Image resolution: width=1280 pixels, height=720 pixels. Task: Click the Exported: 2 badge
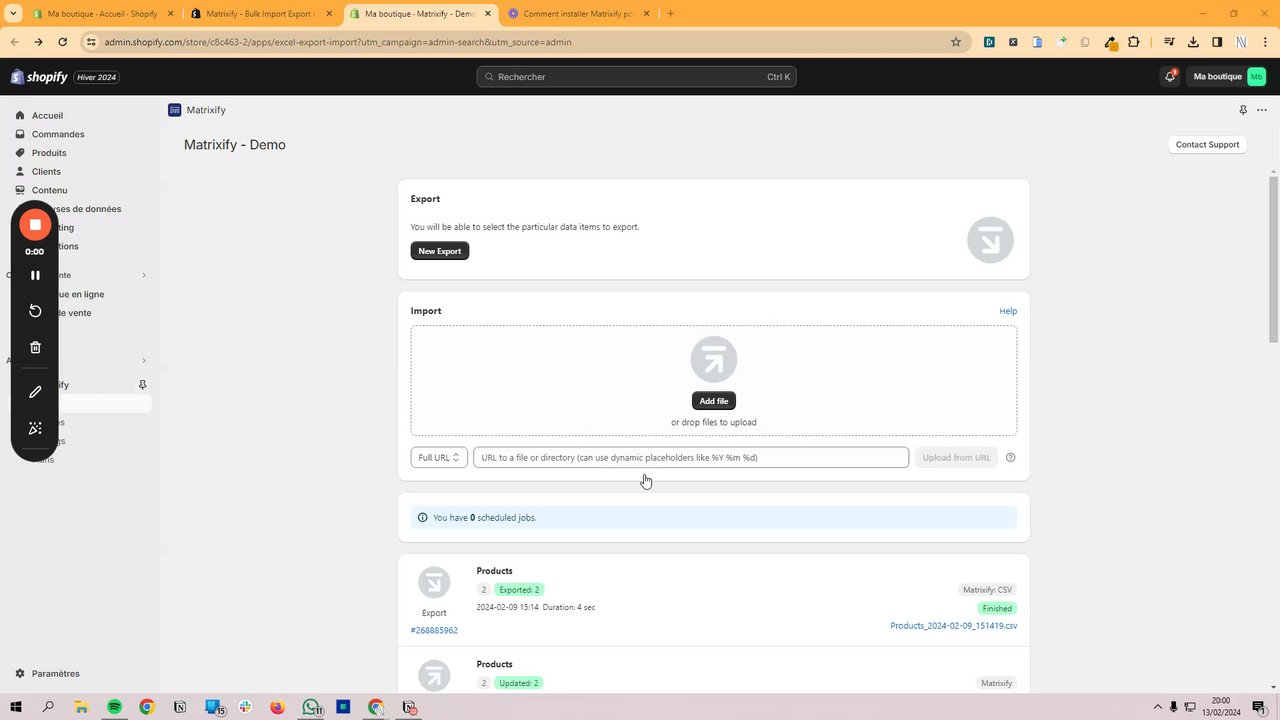click(519, 590)
